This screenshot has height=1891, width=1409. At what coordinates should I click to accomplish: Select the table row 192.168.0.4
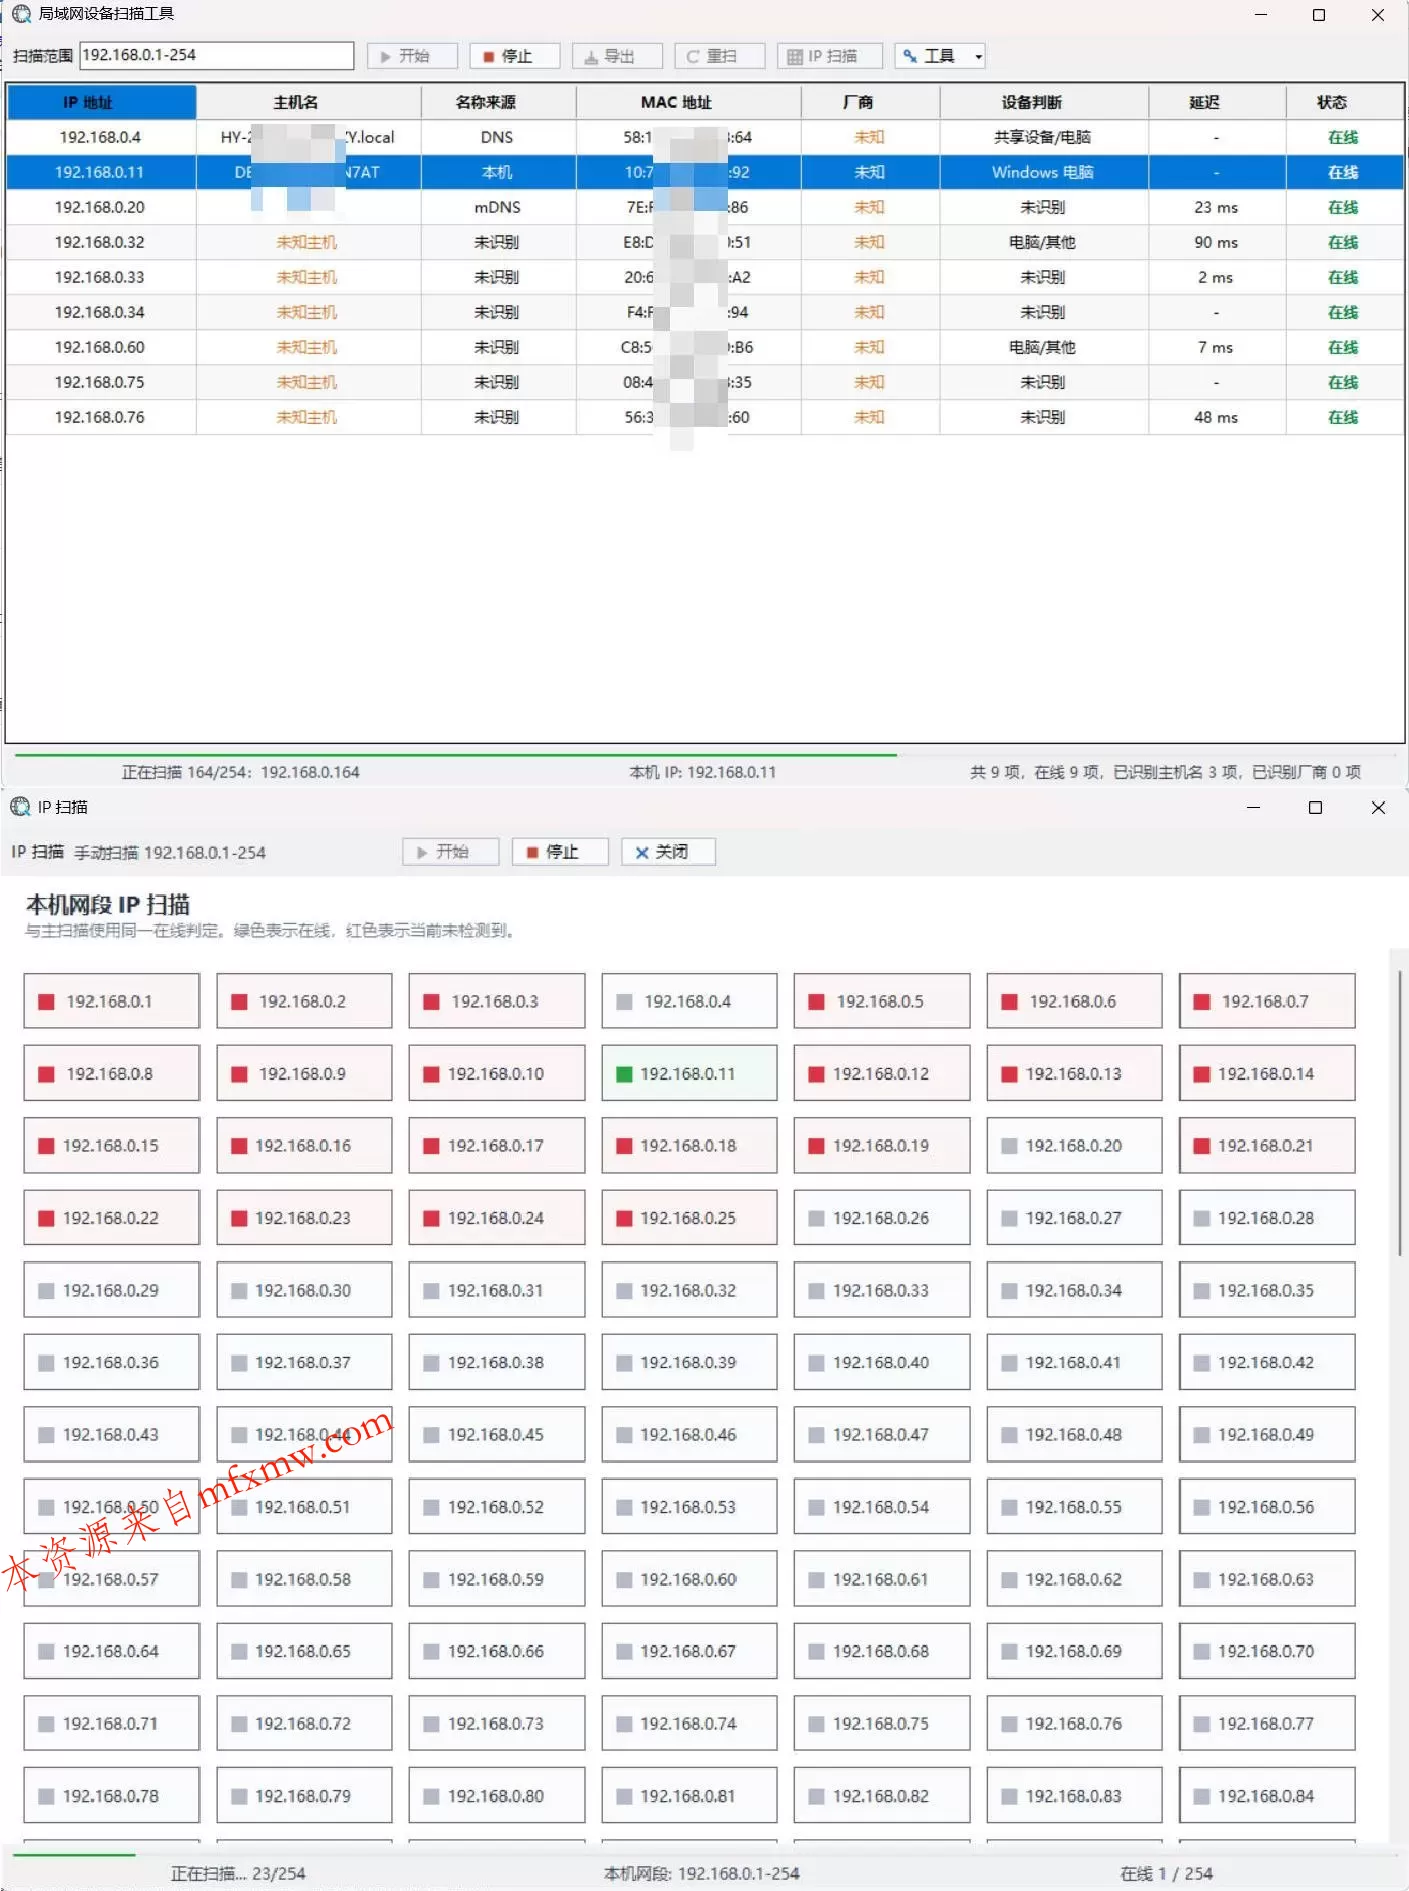click(705, 137)
